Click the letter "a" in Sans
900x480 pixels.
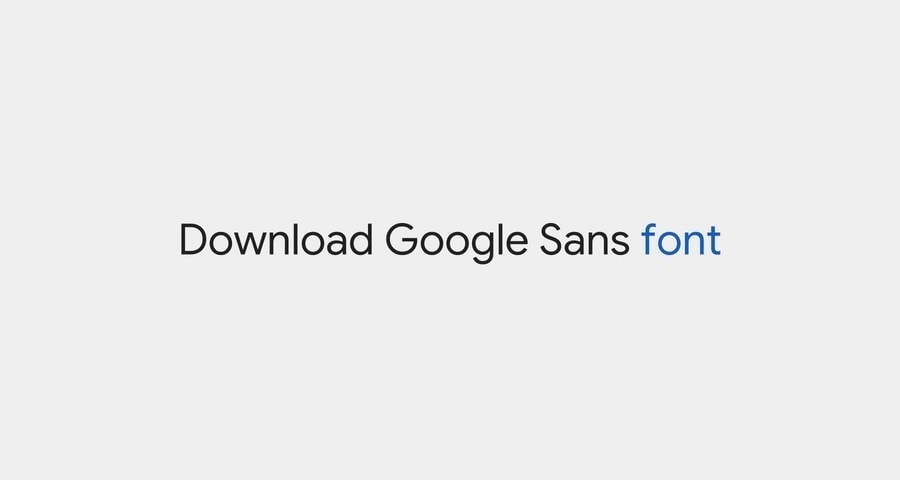(575, 243)
